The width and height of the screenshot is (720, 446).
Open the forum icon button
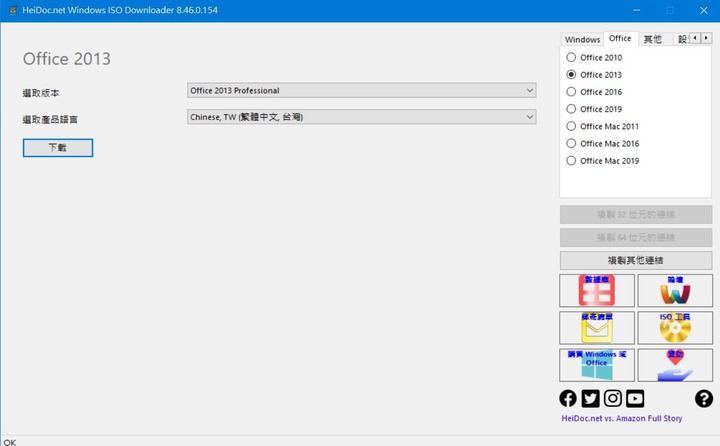675,290
